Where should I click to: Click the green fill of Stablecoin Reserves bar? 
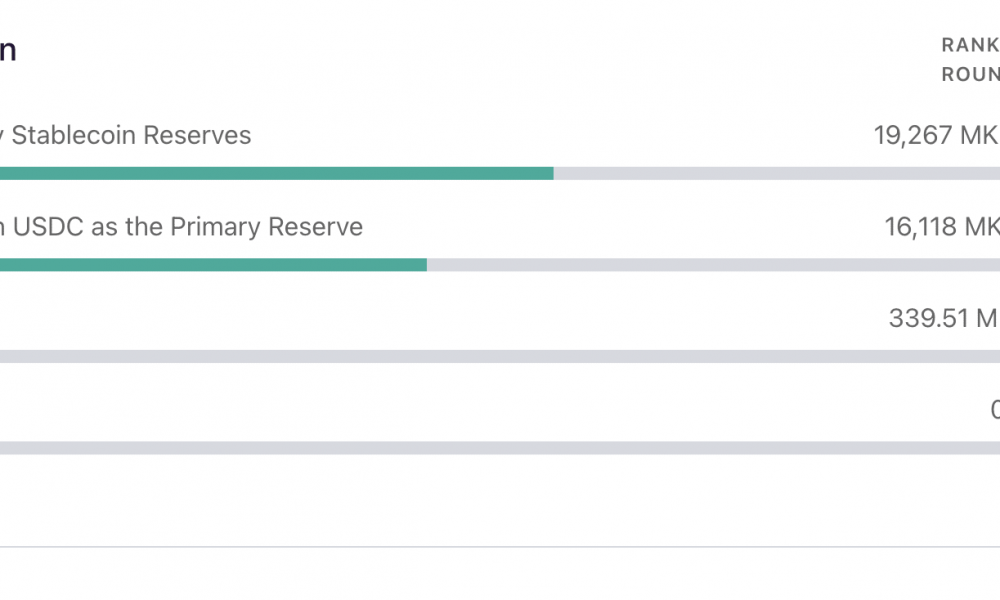point(277,173)
